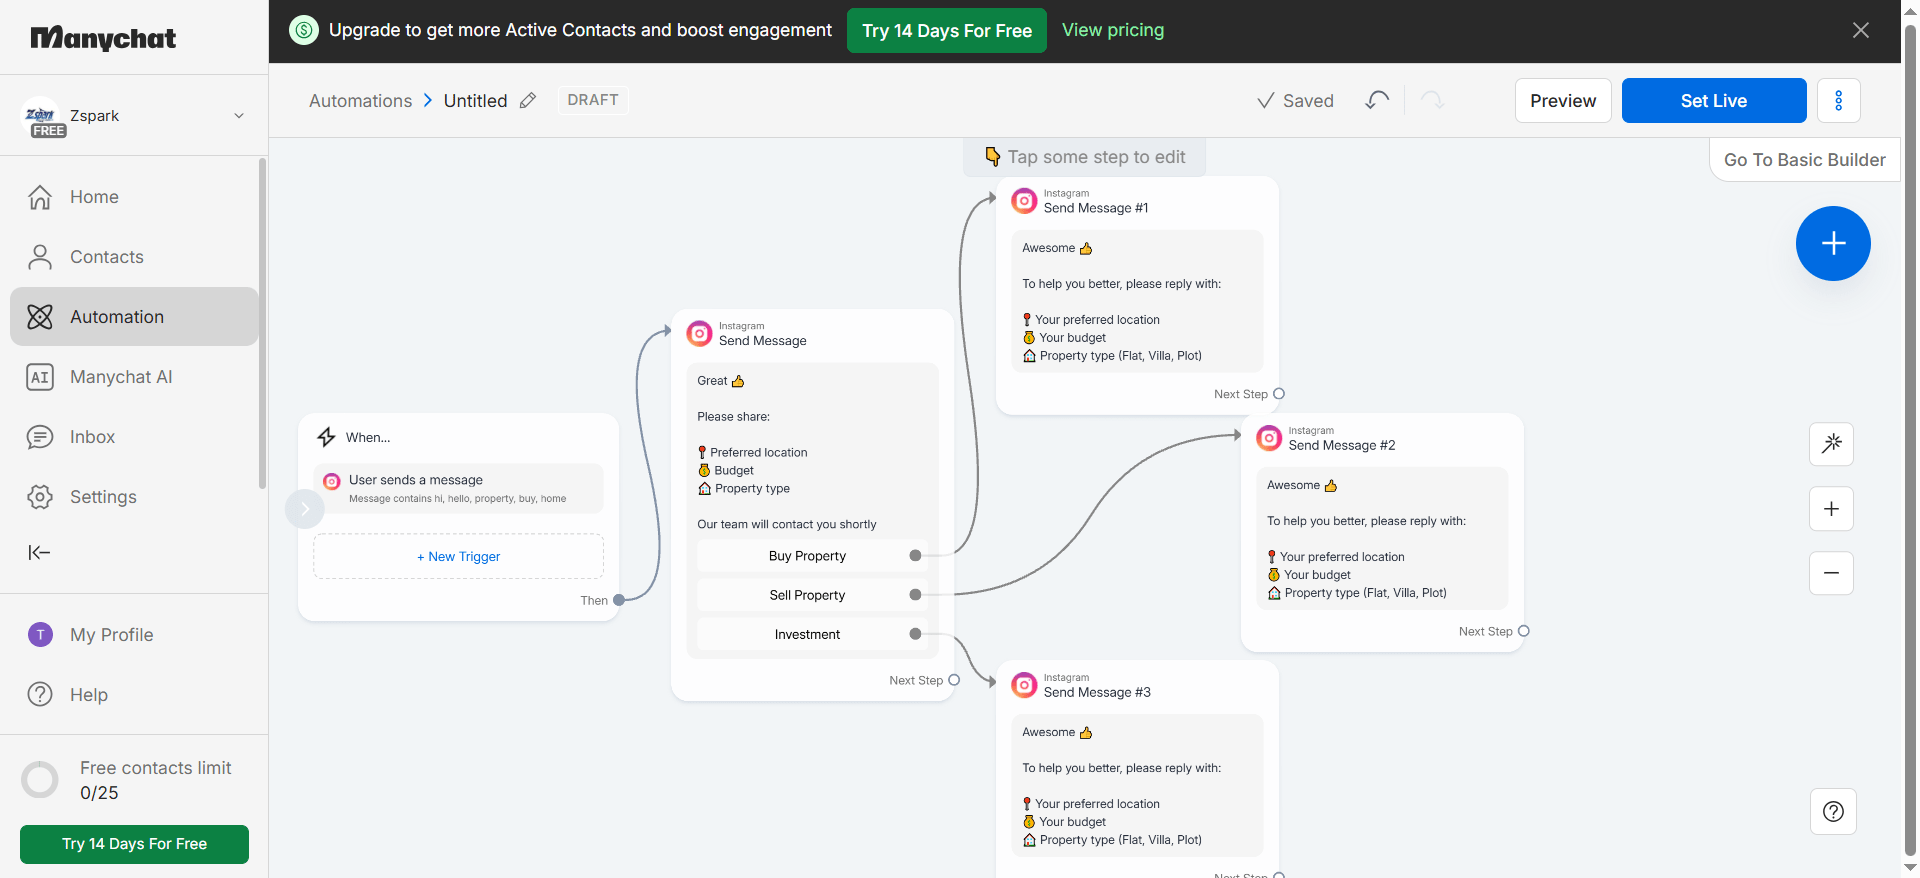Click the Preview button

pyautogui.click(x=1563, y=101)
